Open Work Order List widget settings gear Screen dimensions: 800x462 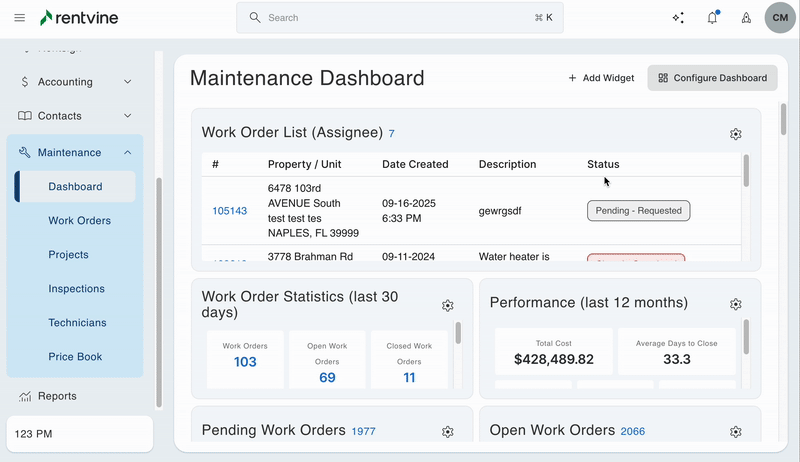click(x=736, y=134)
